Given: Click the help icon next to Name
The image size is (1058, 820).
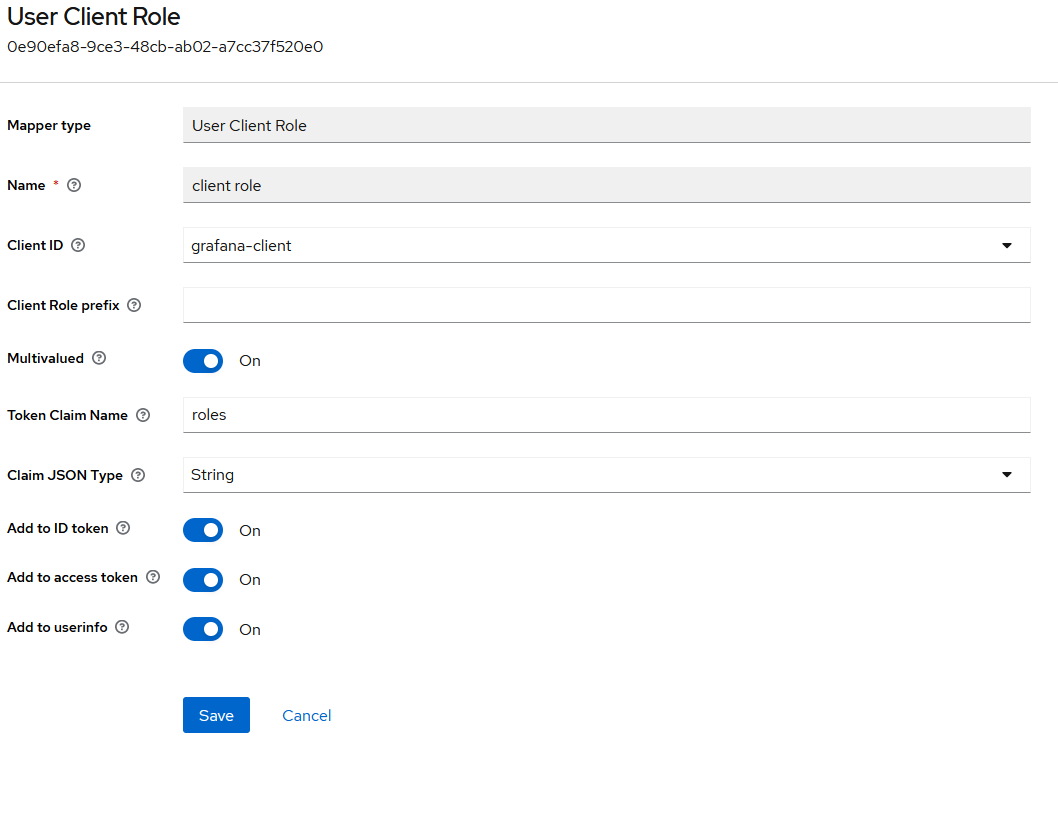Looking at the screenshot, I should coord(74,186).
